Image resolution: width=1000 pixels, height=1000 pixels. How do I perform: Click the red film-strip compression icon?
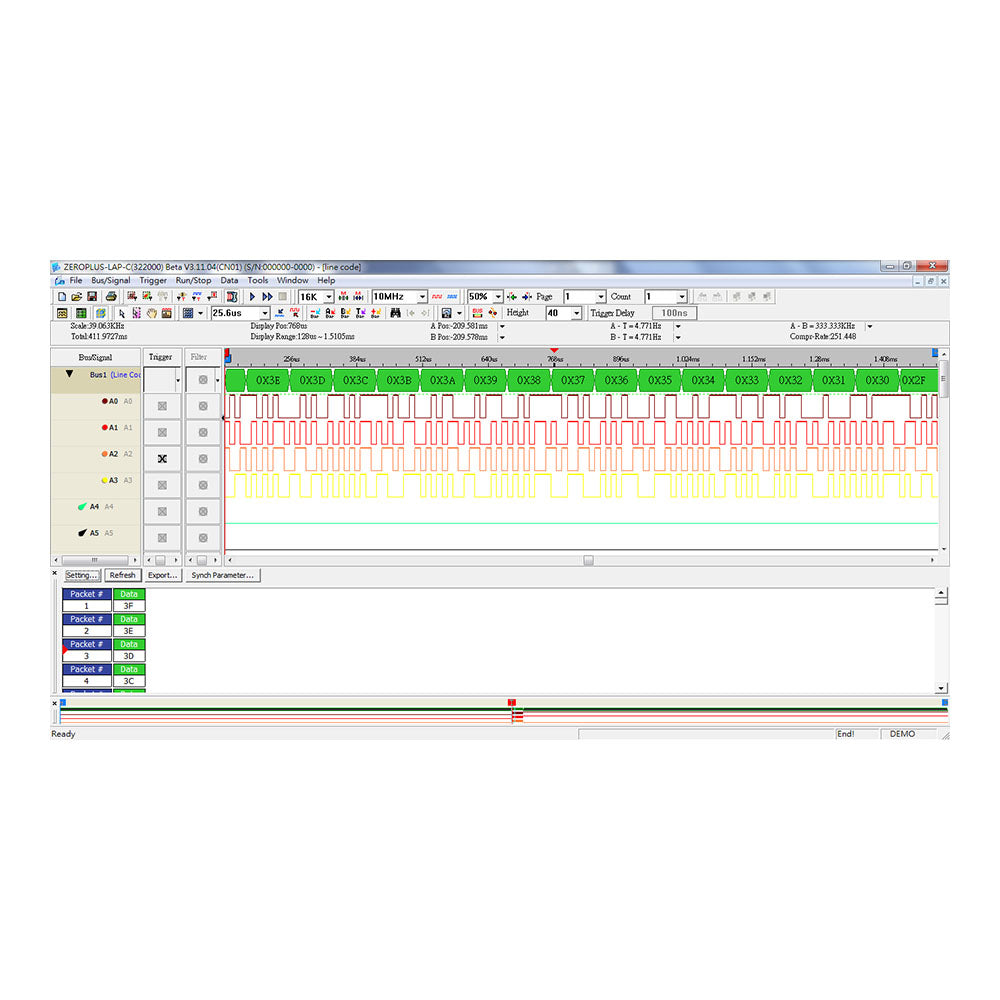click(232, 297)
